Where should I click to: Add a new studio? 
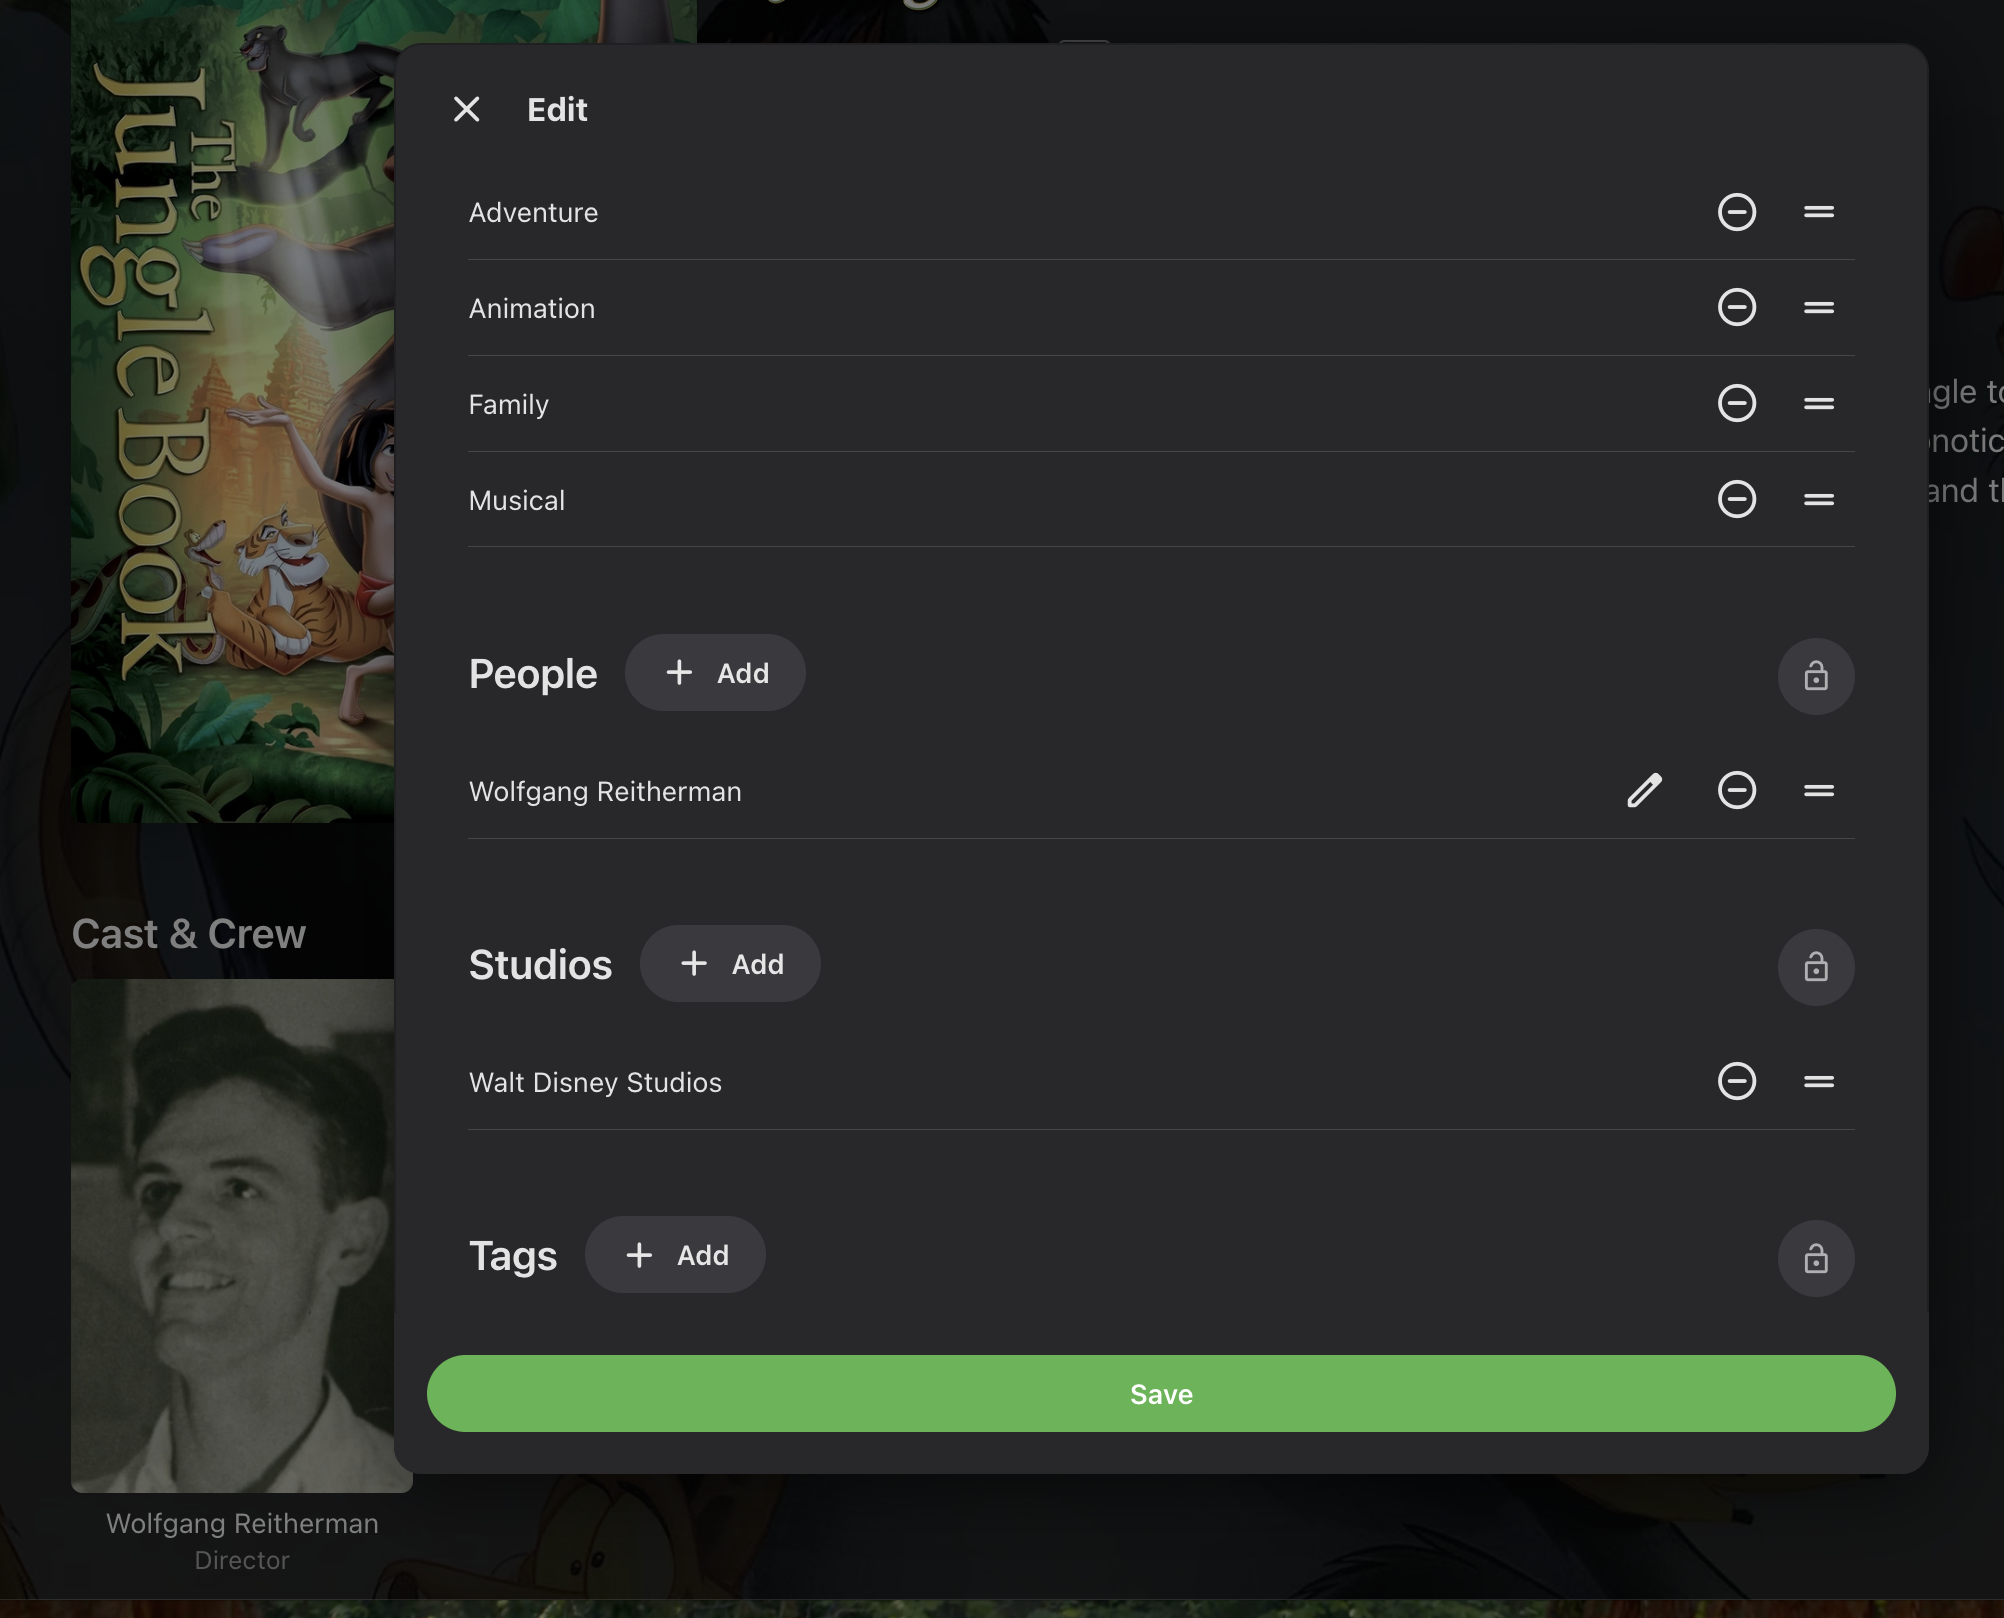pyautogui.click(x=730, y=964)
